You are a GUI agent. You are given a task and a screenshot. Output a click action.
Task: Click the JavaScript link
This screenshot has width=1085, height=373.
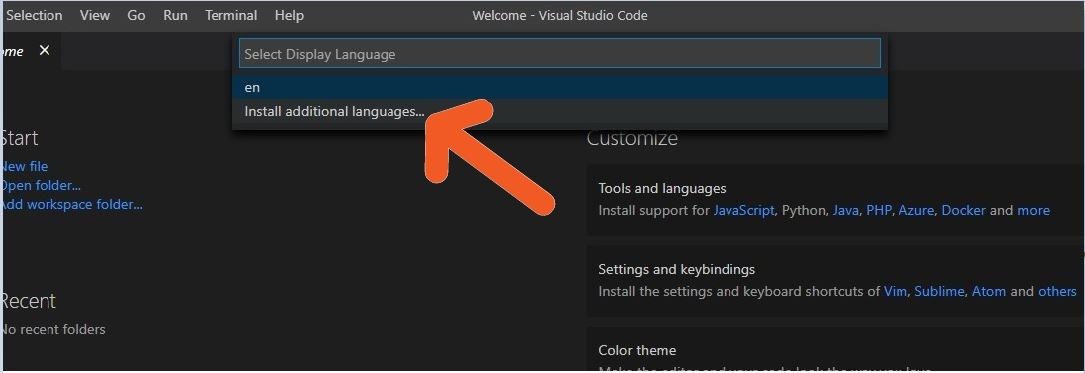click(744, 210)
